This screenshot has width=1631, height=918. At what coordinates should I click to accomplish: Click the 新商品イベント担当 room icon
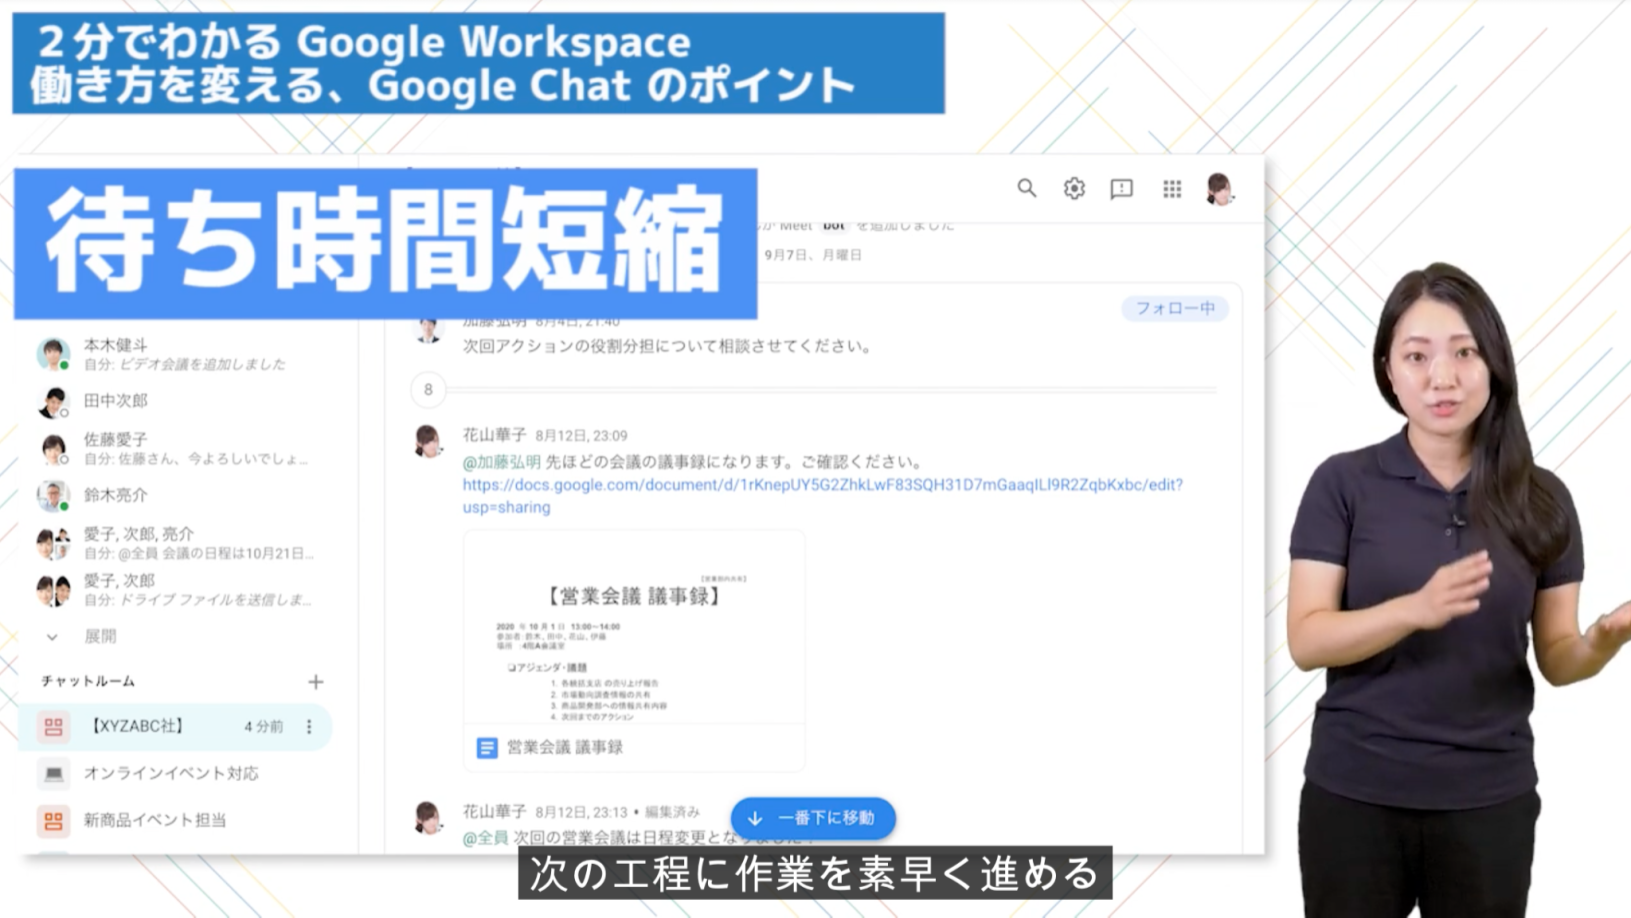[x=54, y=821]
